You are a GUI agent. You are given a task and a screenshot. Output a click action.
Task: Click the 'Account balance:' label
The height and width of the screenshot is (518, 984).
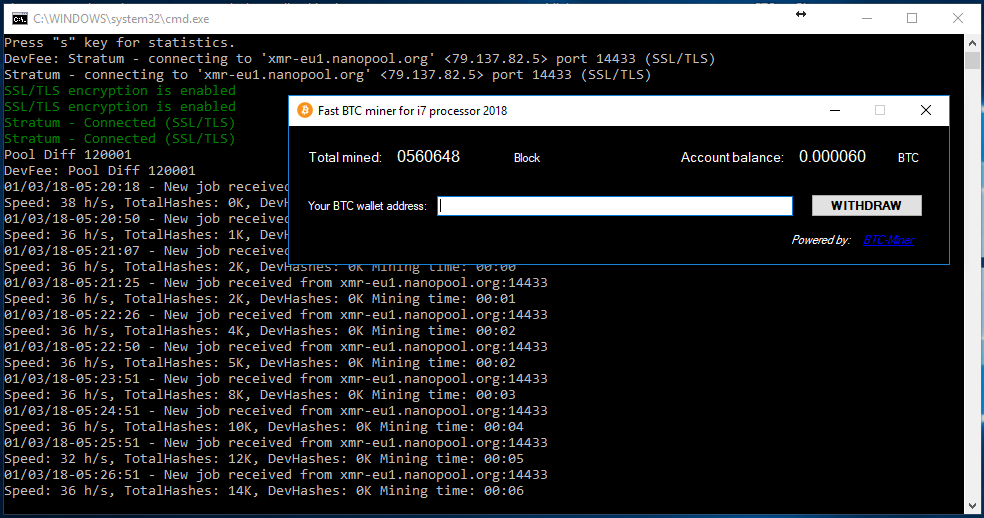(x=732, y=158)
